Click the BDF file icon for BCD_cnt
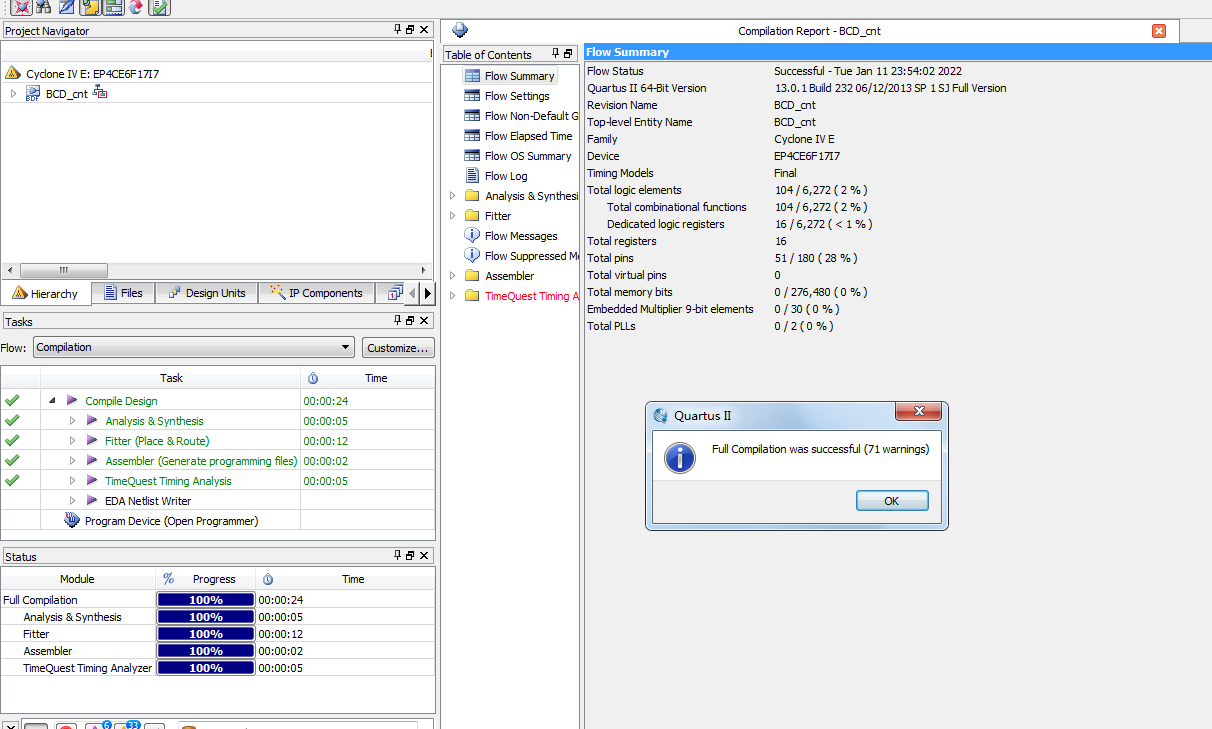Viewport: 1212px width, 729px height. tap(33, 93)
